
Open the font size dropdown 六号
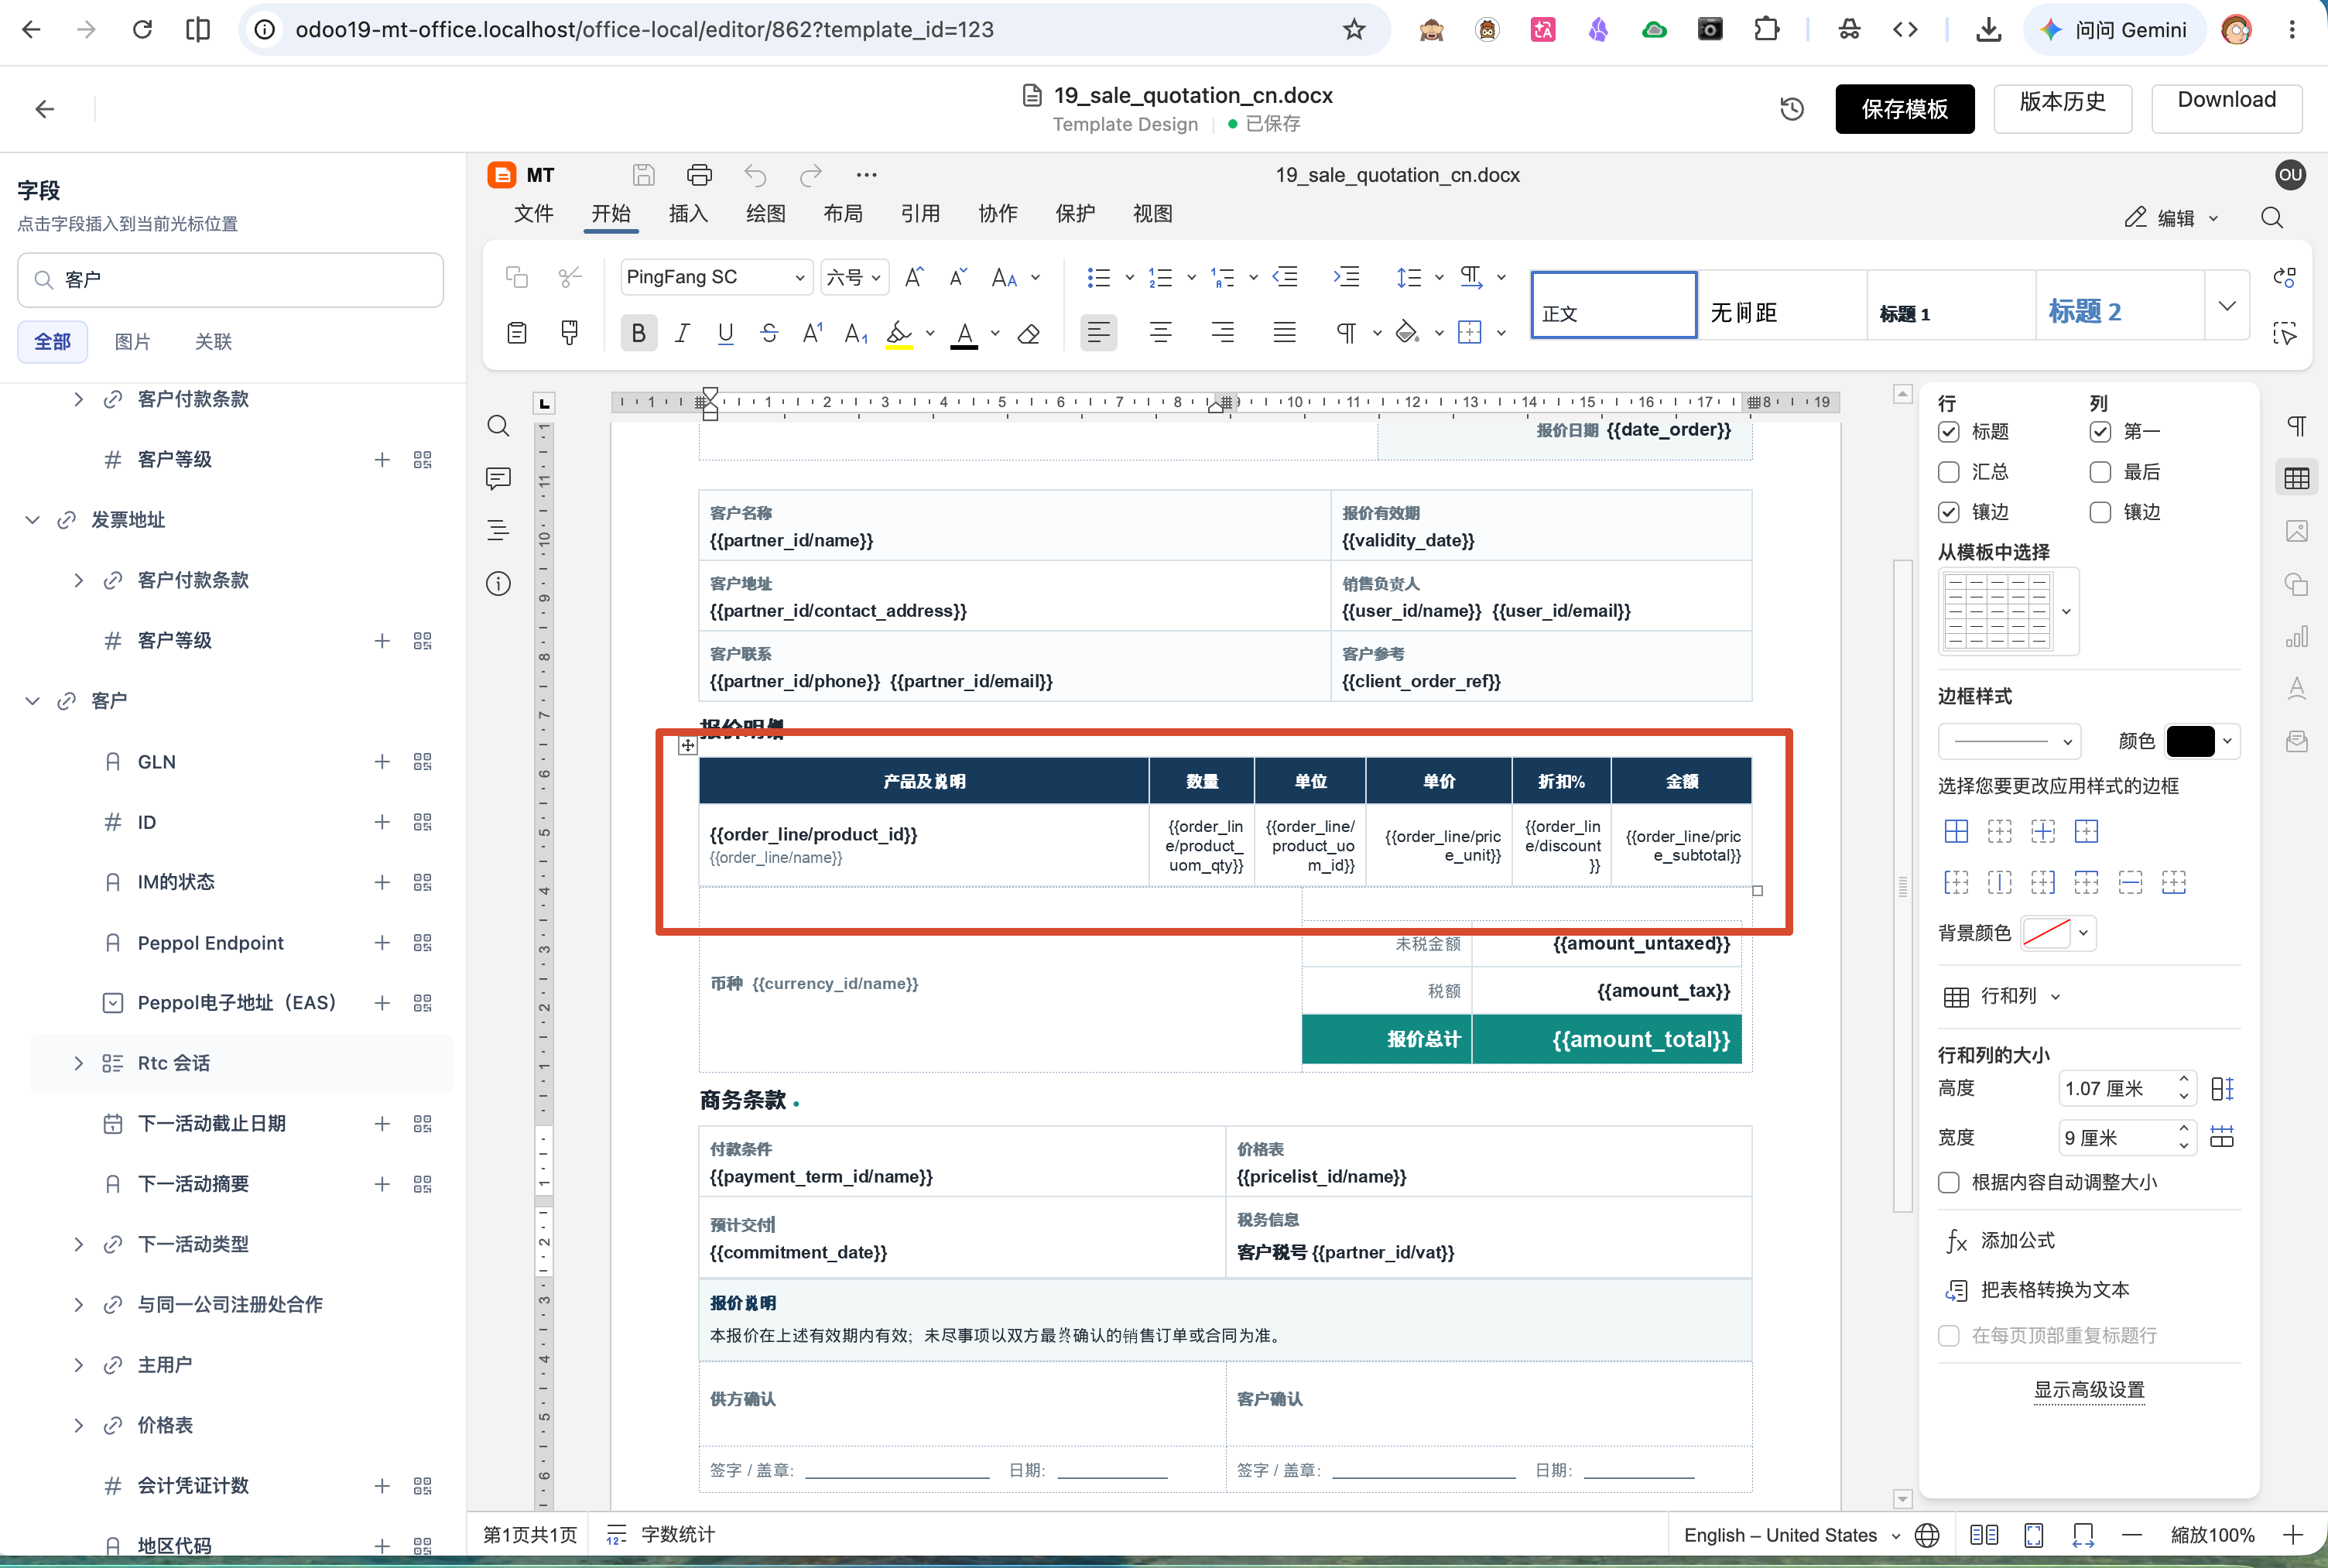(855, 277)
